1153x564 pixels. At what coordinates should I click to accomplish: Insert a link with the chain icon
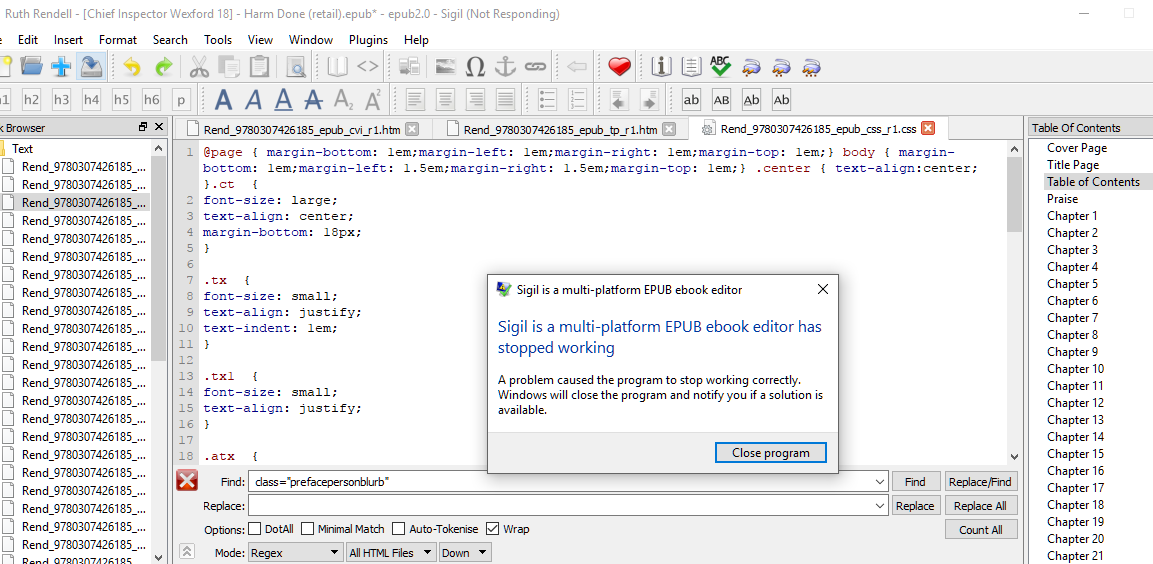pos(535,67)
